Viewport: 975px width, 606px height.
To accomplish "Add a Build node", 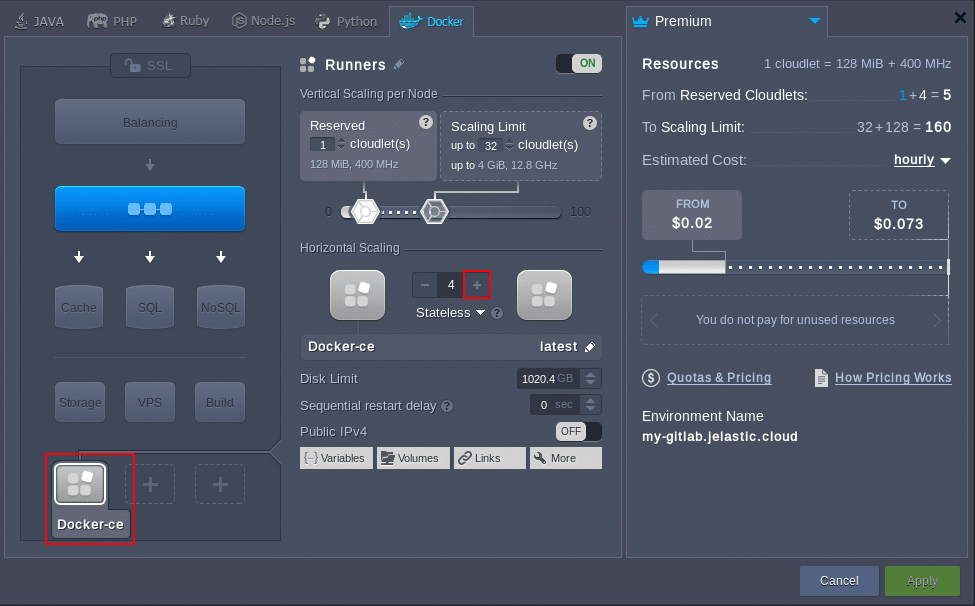I will coord(219,402).
